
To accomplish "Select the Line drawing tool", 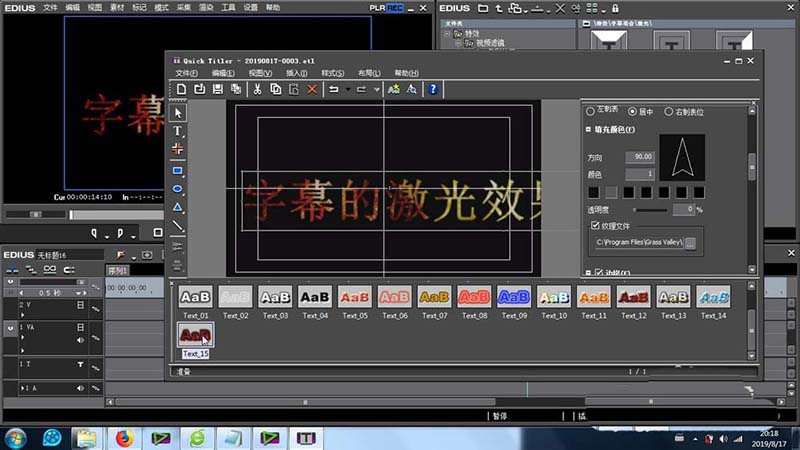I will (178, 226).
